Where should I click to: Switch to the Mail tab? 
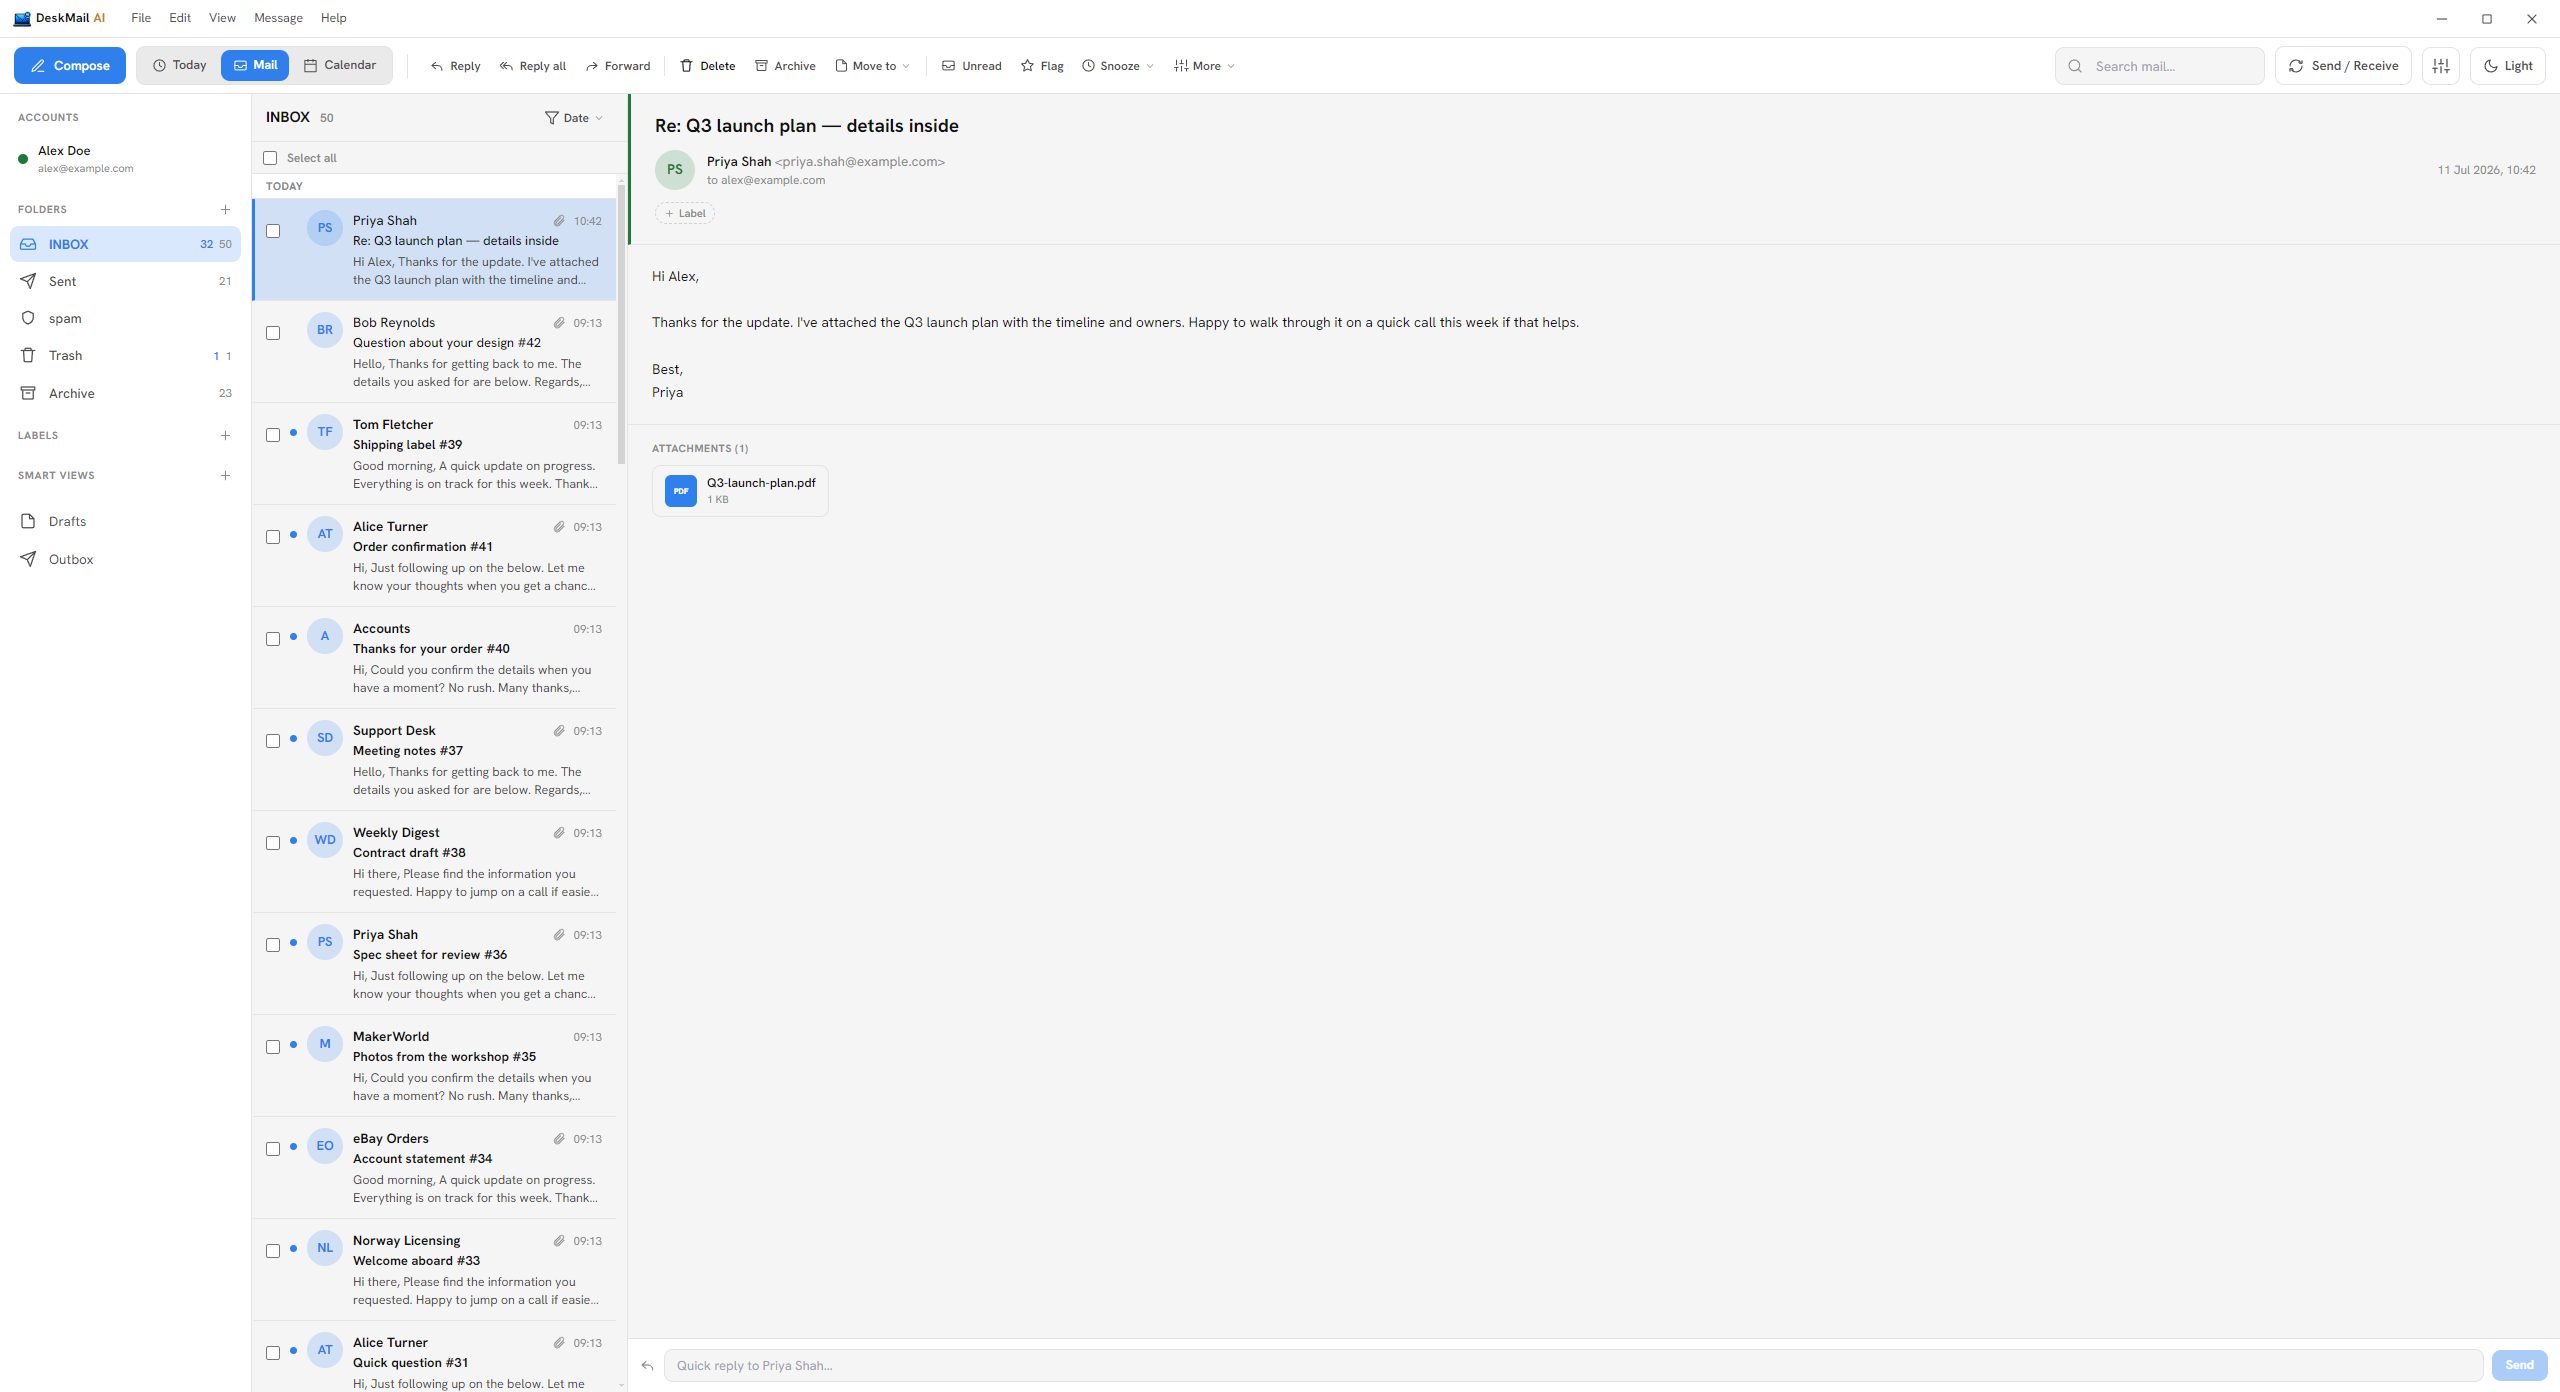[x=255, y=65]
